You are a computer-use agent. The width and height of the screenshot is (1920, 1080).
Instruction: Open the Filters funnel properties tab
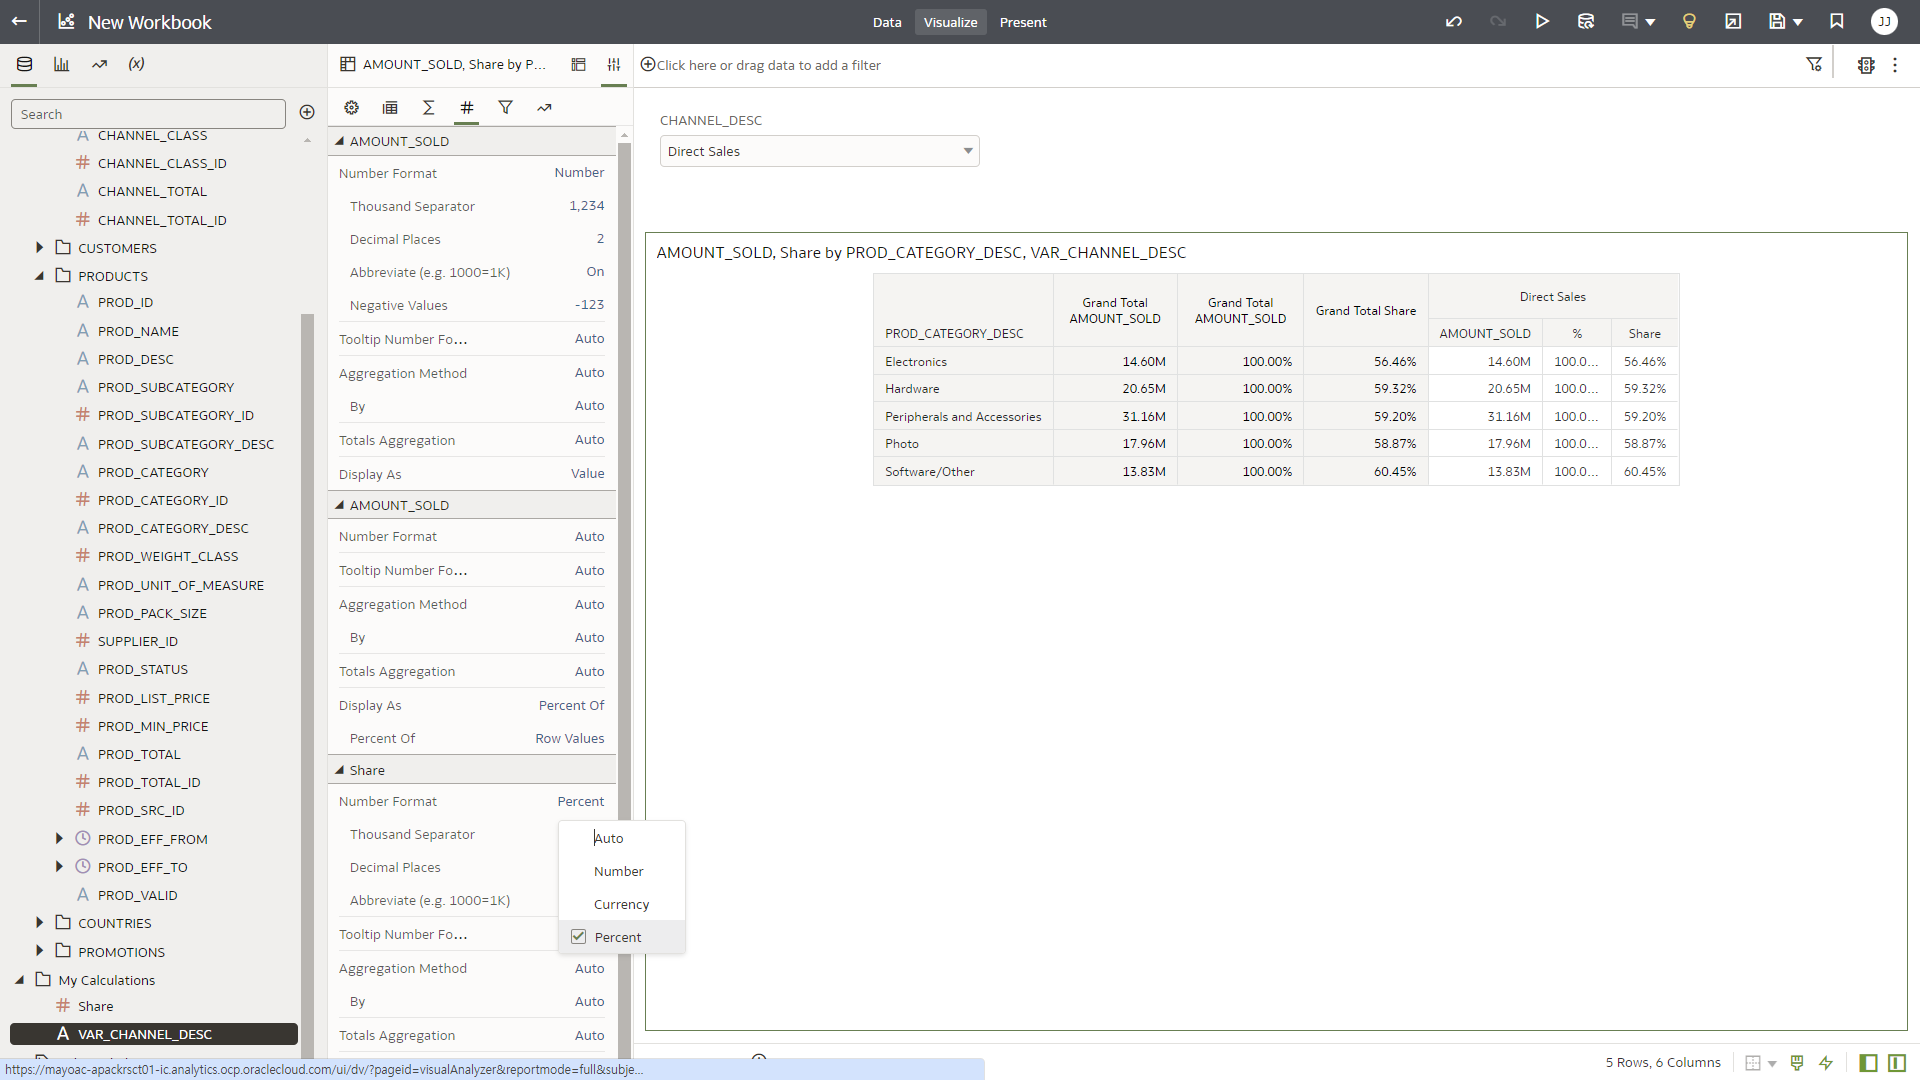pos(506,108)
